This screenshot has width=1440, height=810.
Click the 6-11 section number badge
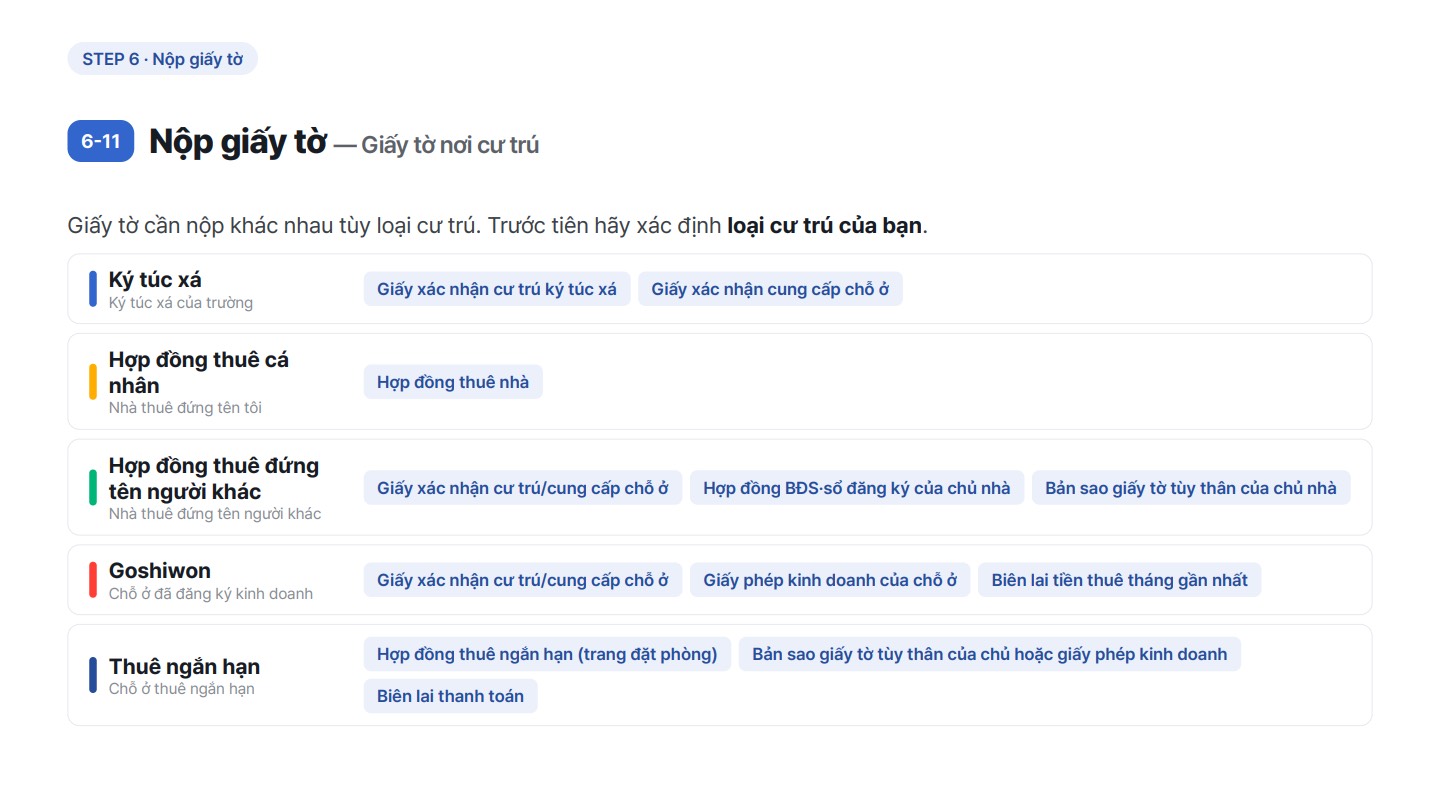click(101, 141)
